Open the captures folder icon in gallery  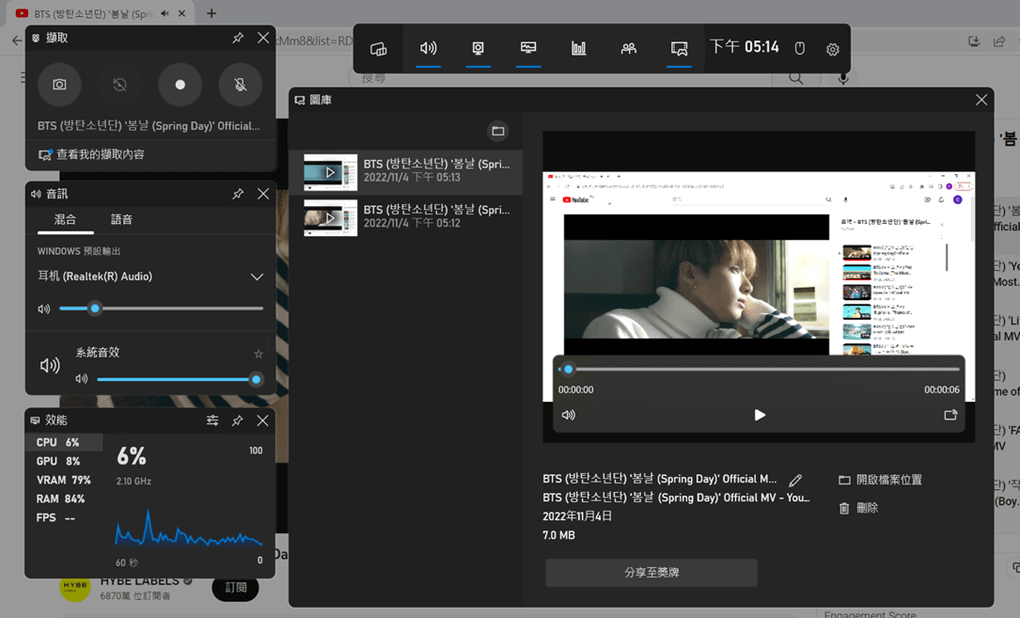(498, 131)
